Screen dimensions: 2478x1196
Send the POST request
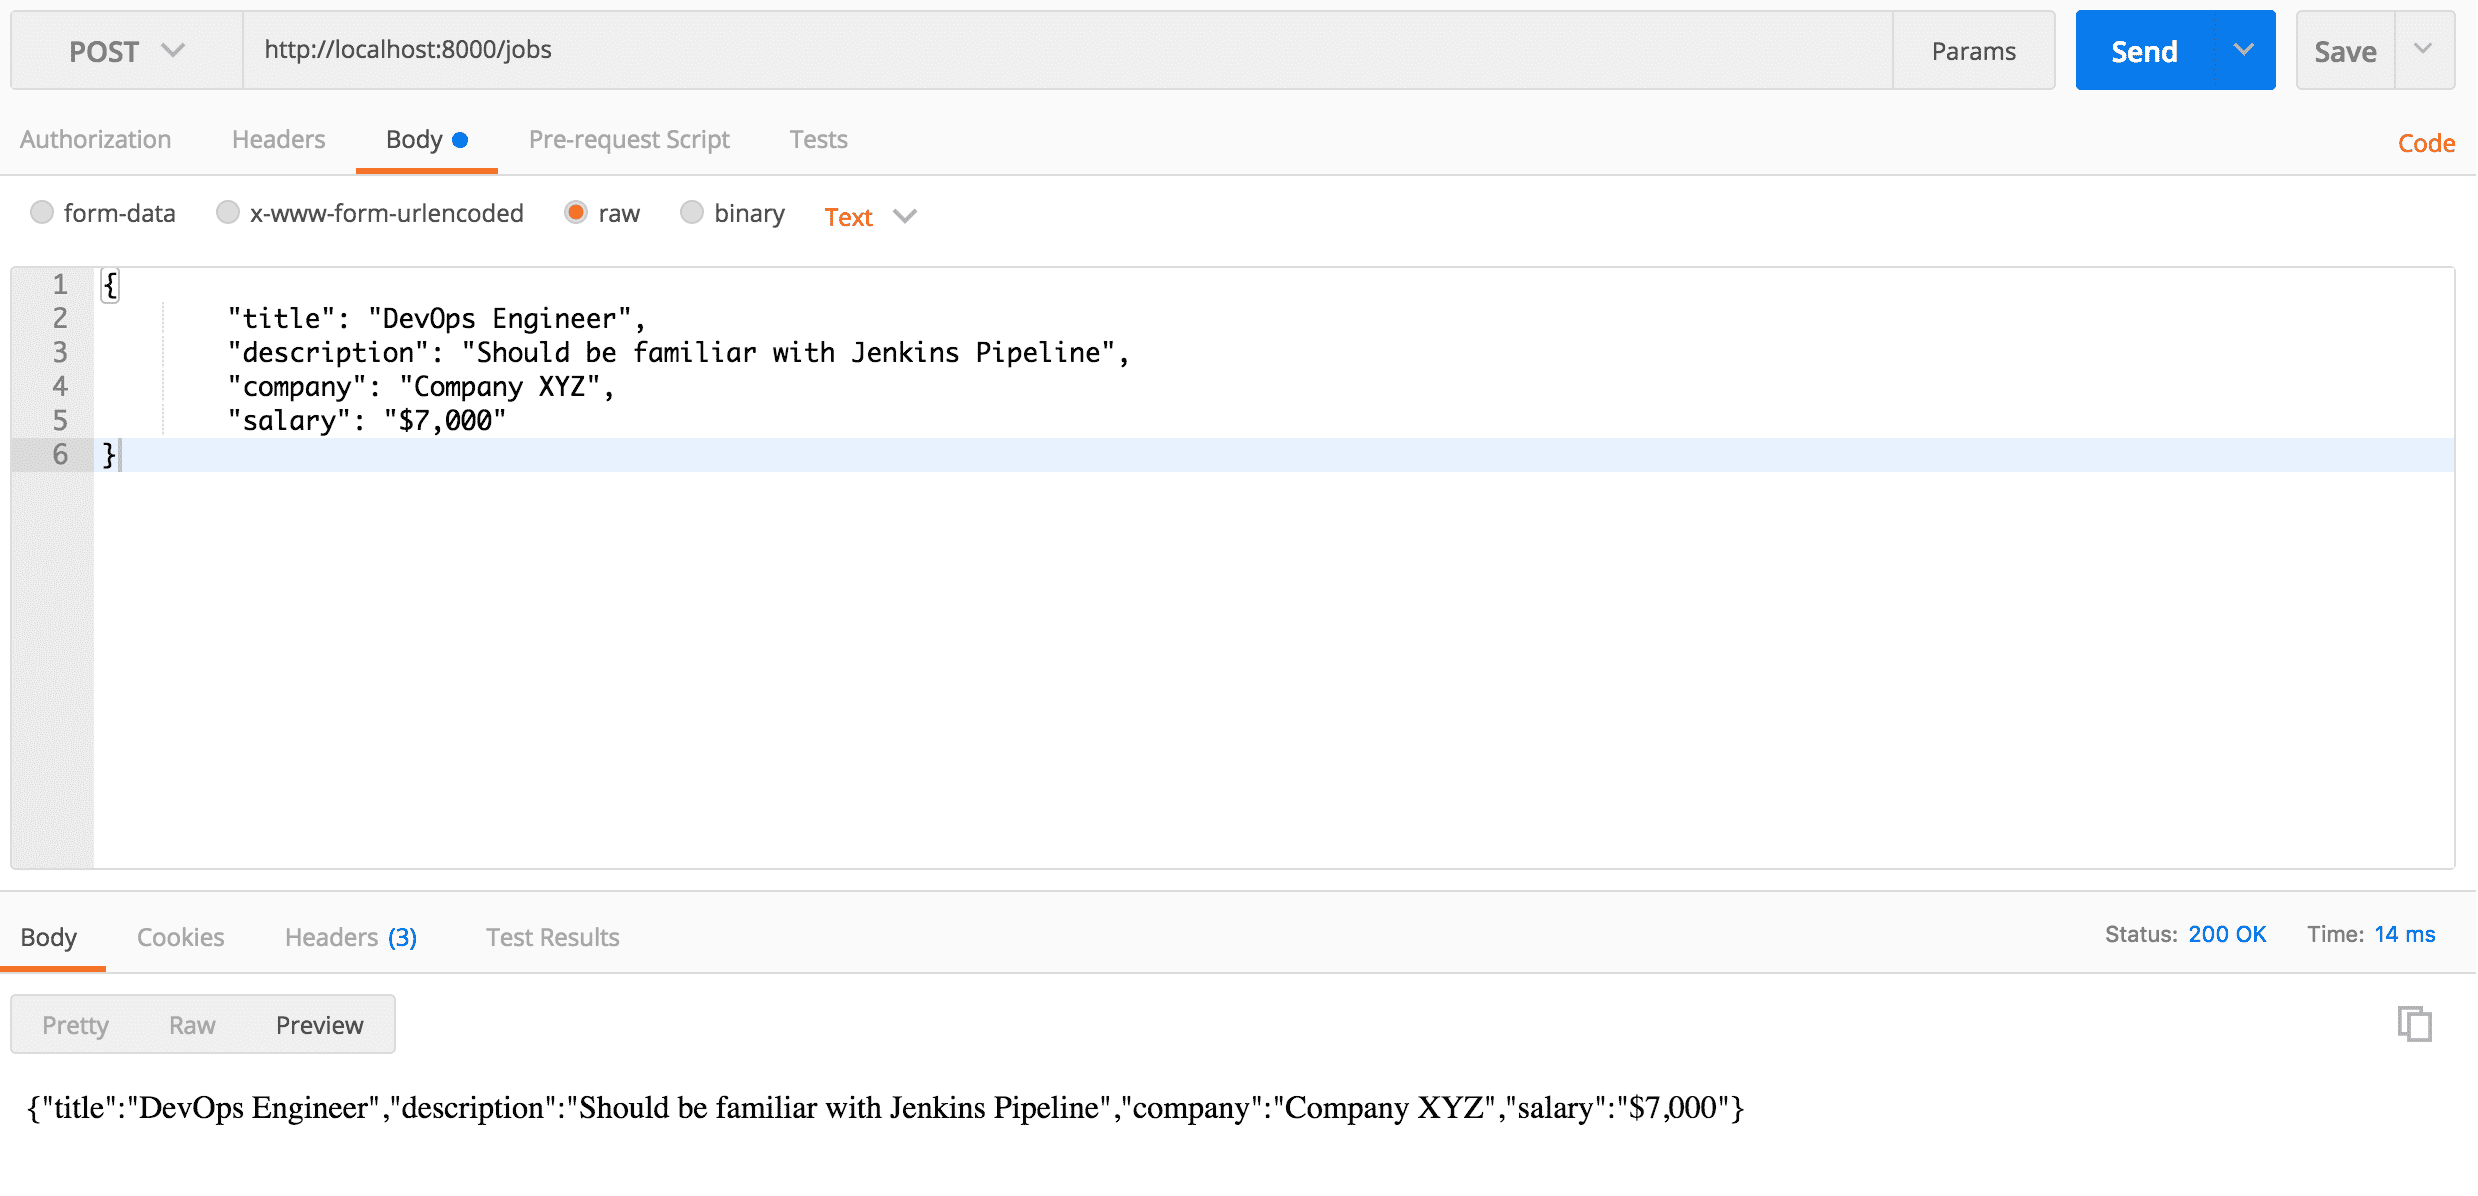click(x=2144, y=51)
